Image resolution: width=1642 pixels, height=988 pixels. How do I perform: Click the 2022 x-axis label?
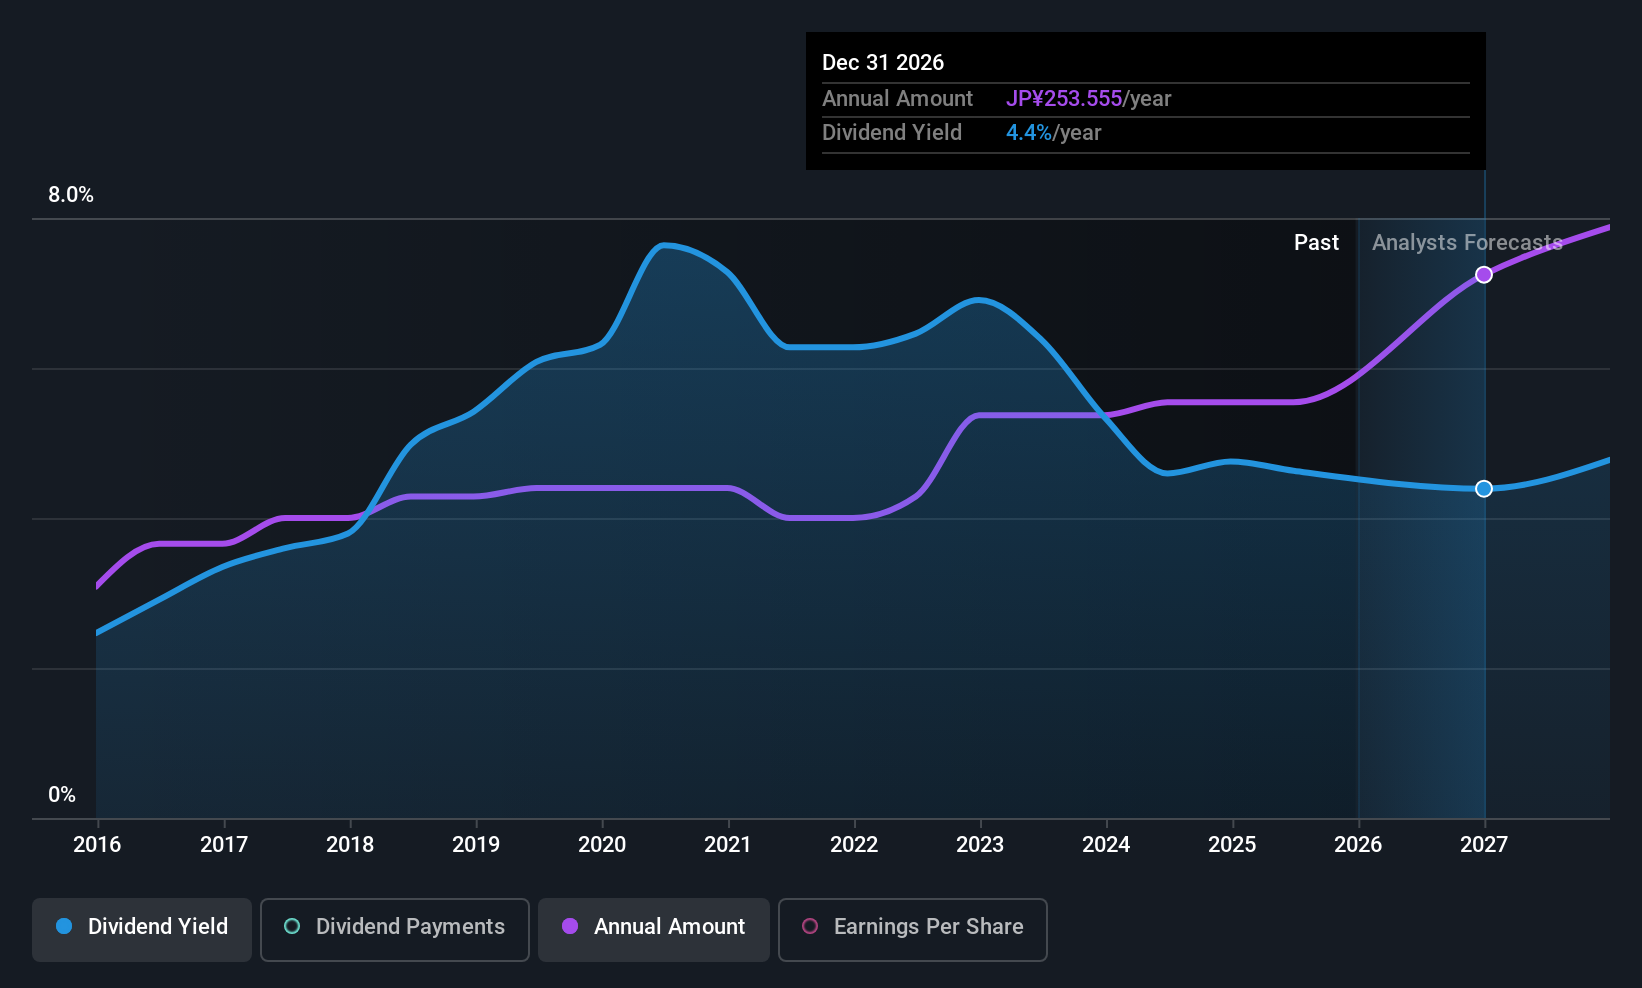pyautogui.click(x=854, y=845)
